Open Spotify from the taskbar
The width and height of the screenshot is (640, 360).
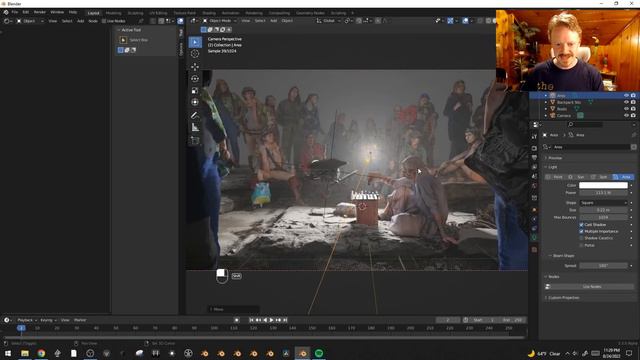pos(319,353)
